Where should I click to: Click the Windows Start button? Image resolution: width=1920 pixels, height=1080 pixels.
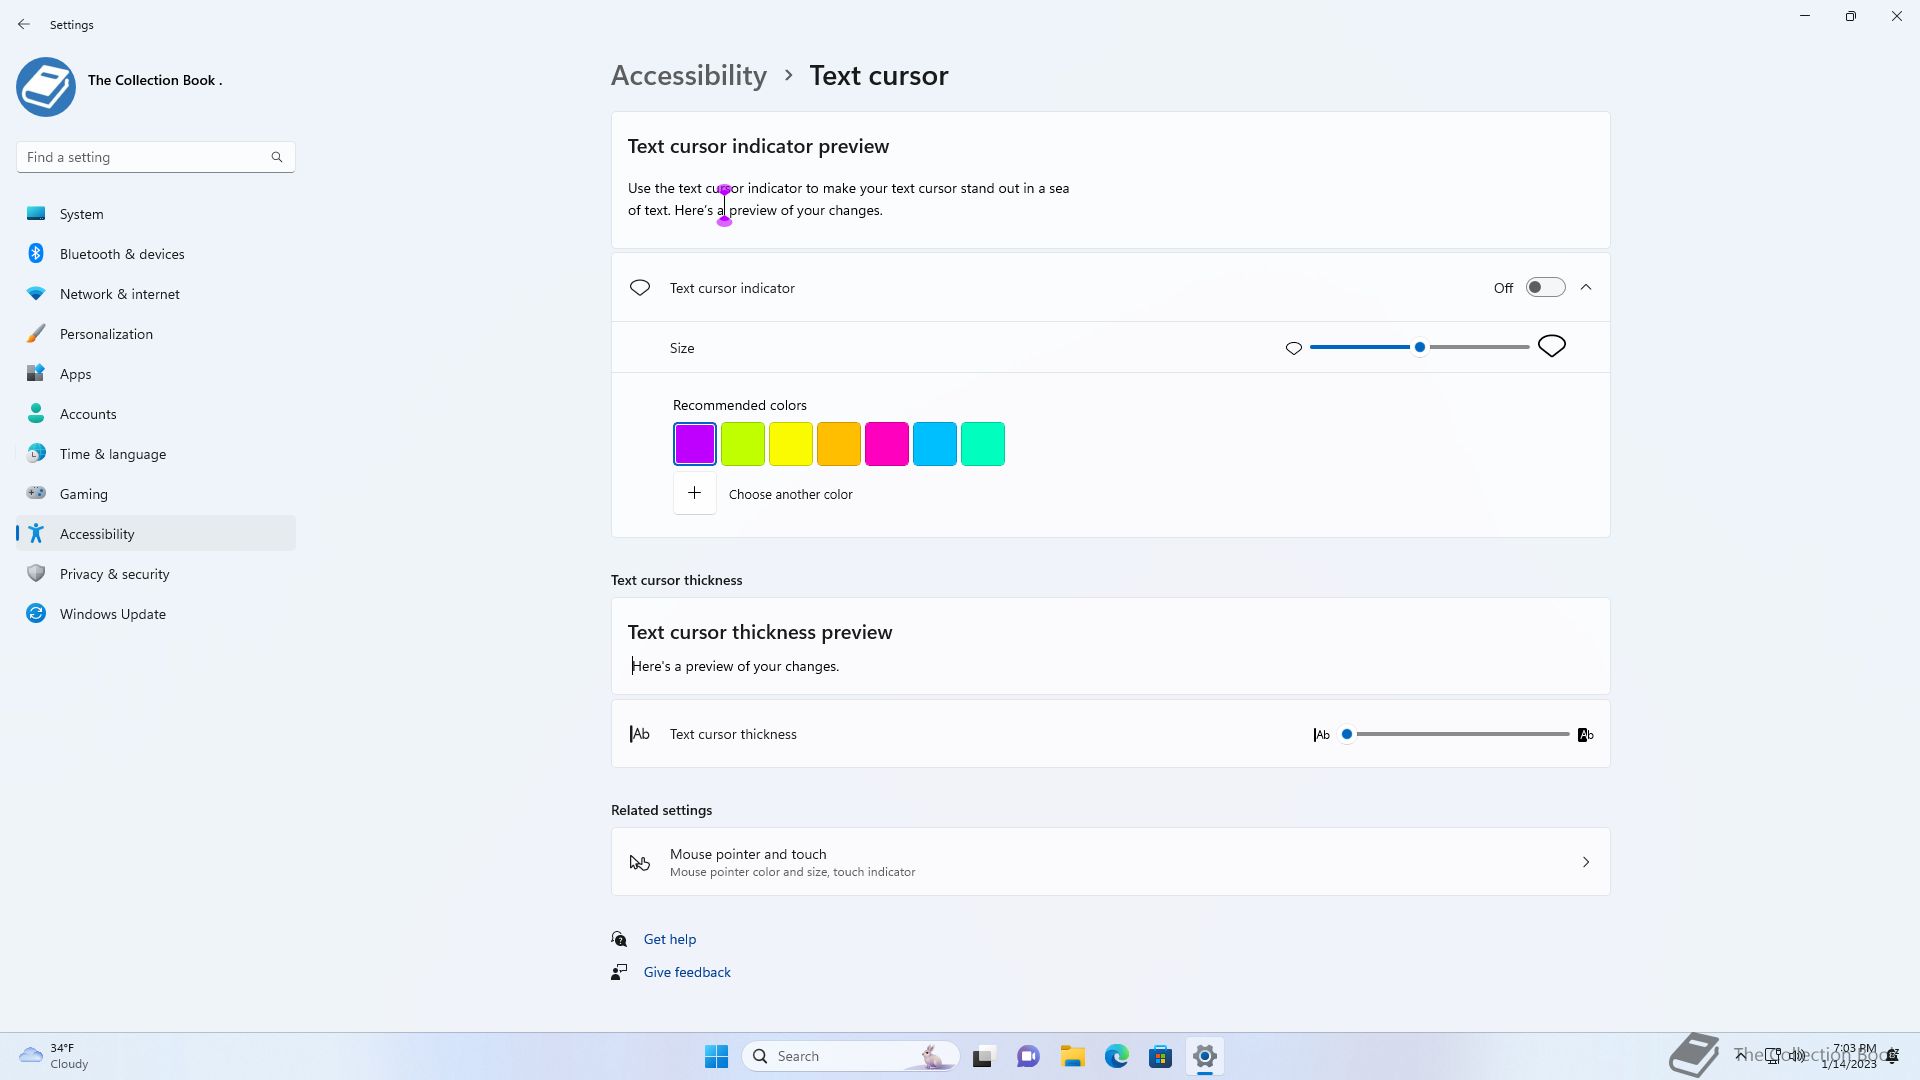[x=716, y=1056]
